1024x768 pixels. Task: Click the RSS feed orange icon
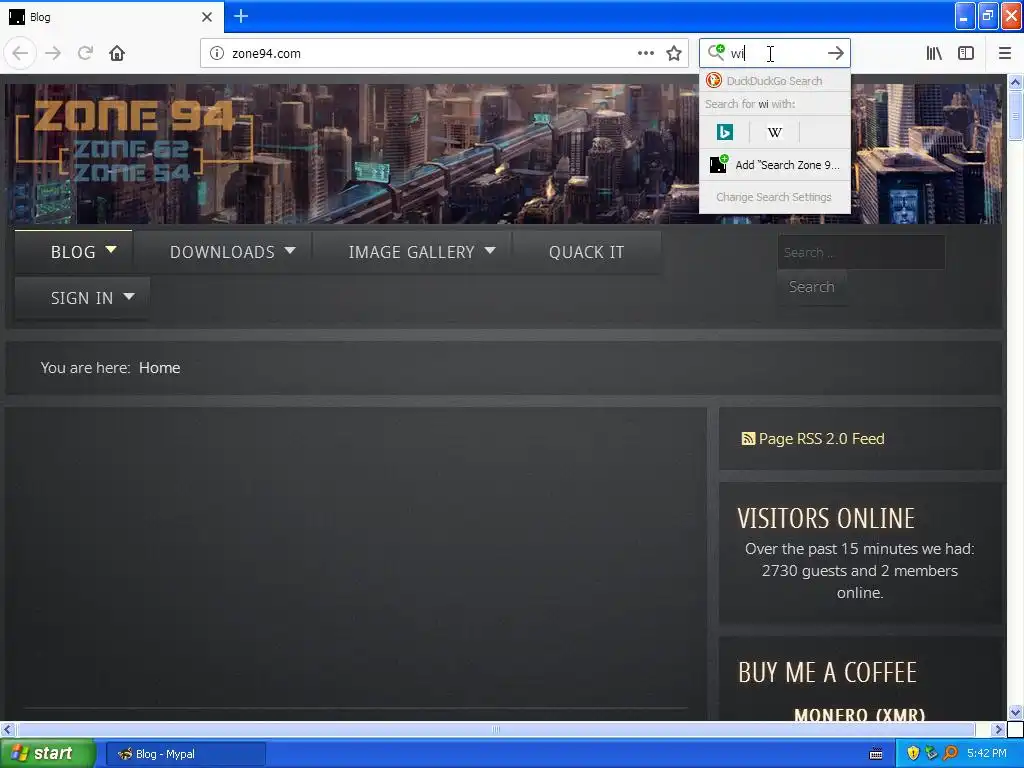[748, 439]
